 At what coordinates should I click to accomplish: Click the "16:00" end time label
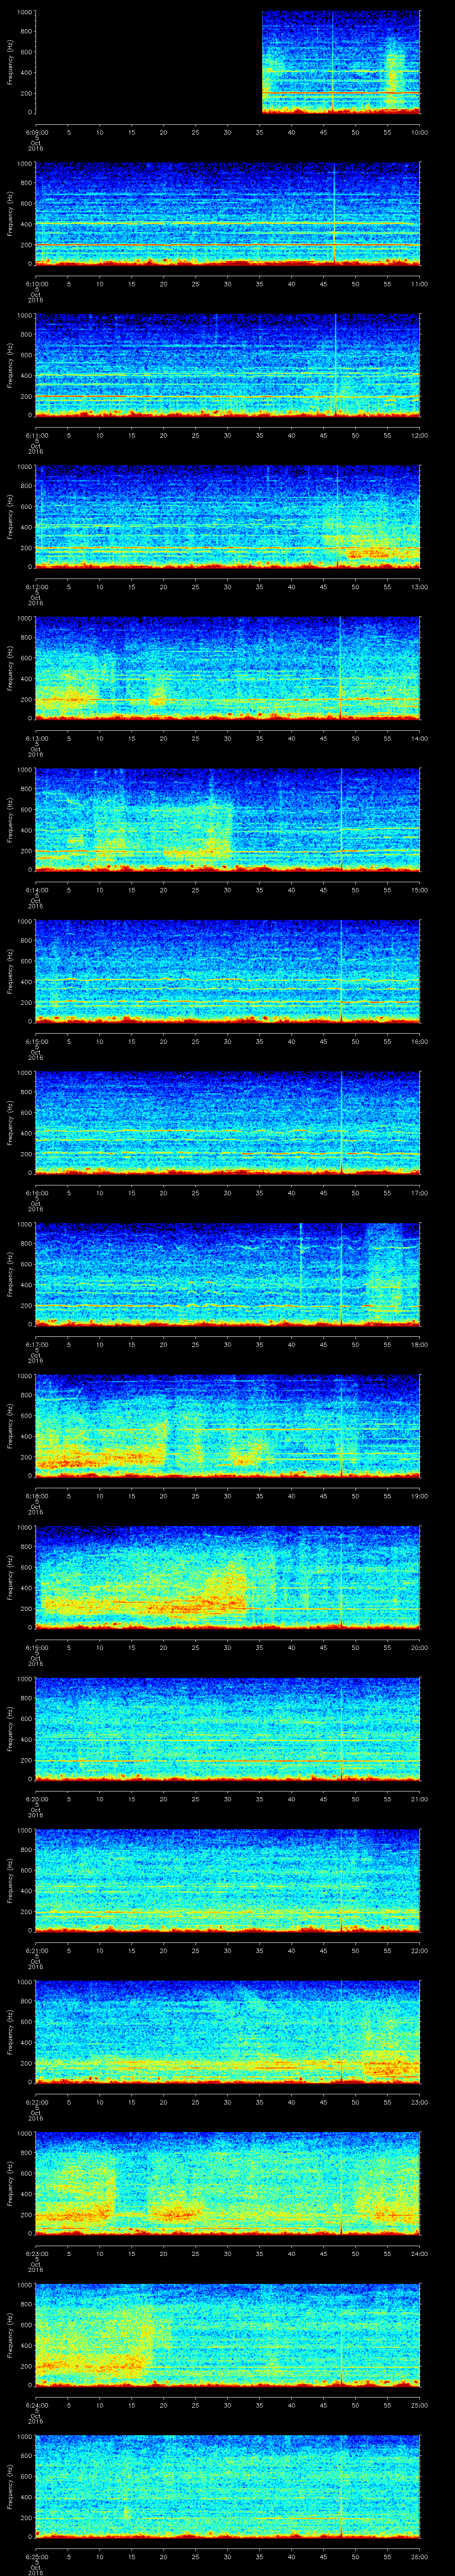coord(420,1041)
